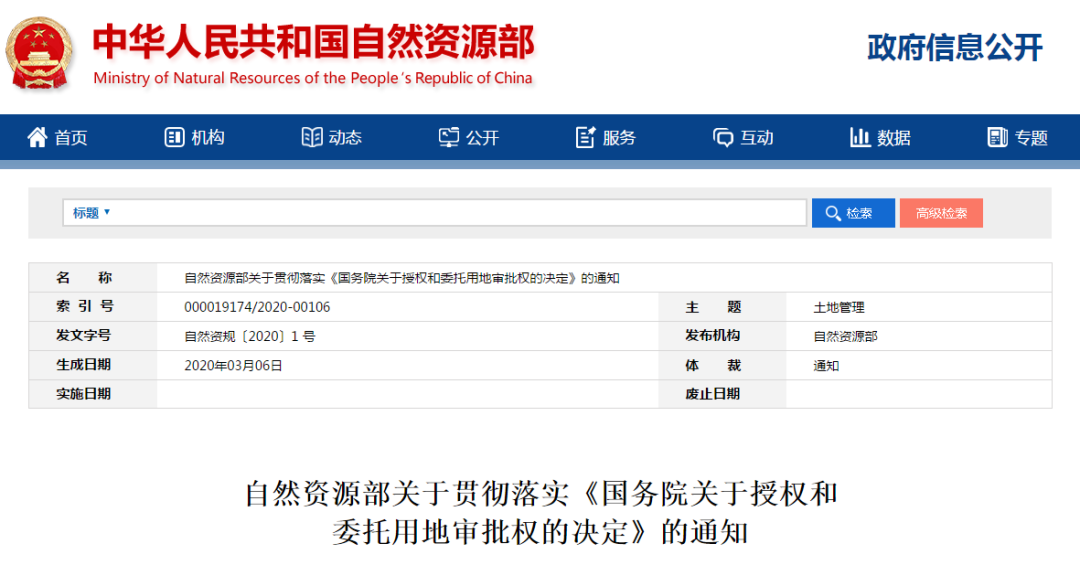Click the 政府信息公开 heading link
The image size is (1080, 565).
click(x=955, y=48)
